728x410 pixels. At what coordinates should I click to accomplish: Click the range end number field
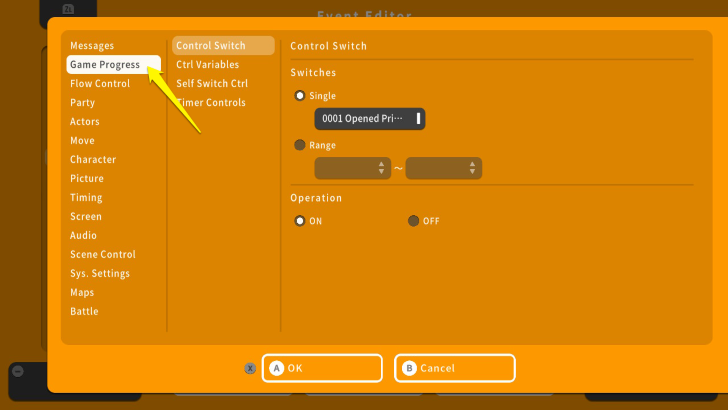[444, 168]
